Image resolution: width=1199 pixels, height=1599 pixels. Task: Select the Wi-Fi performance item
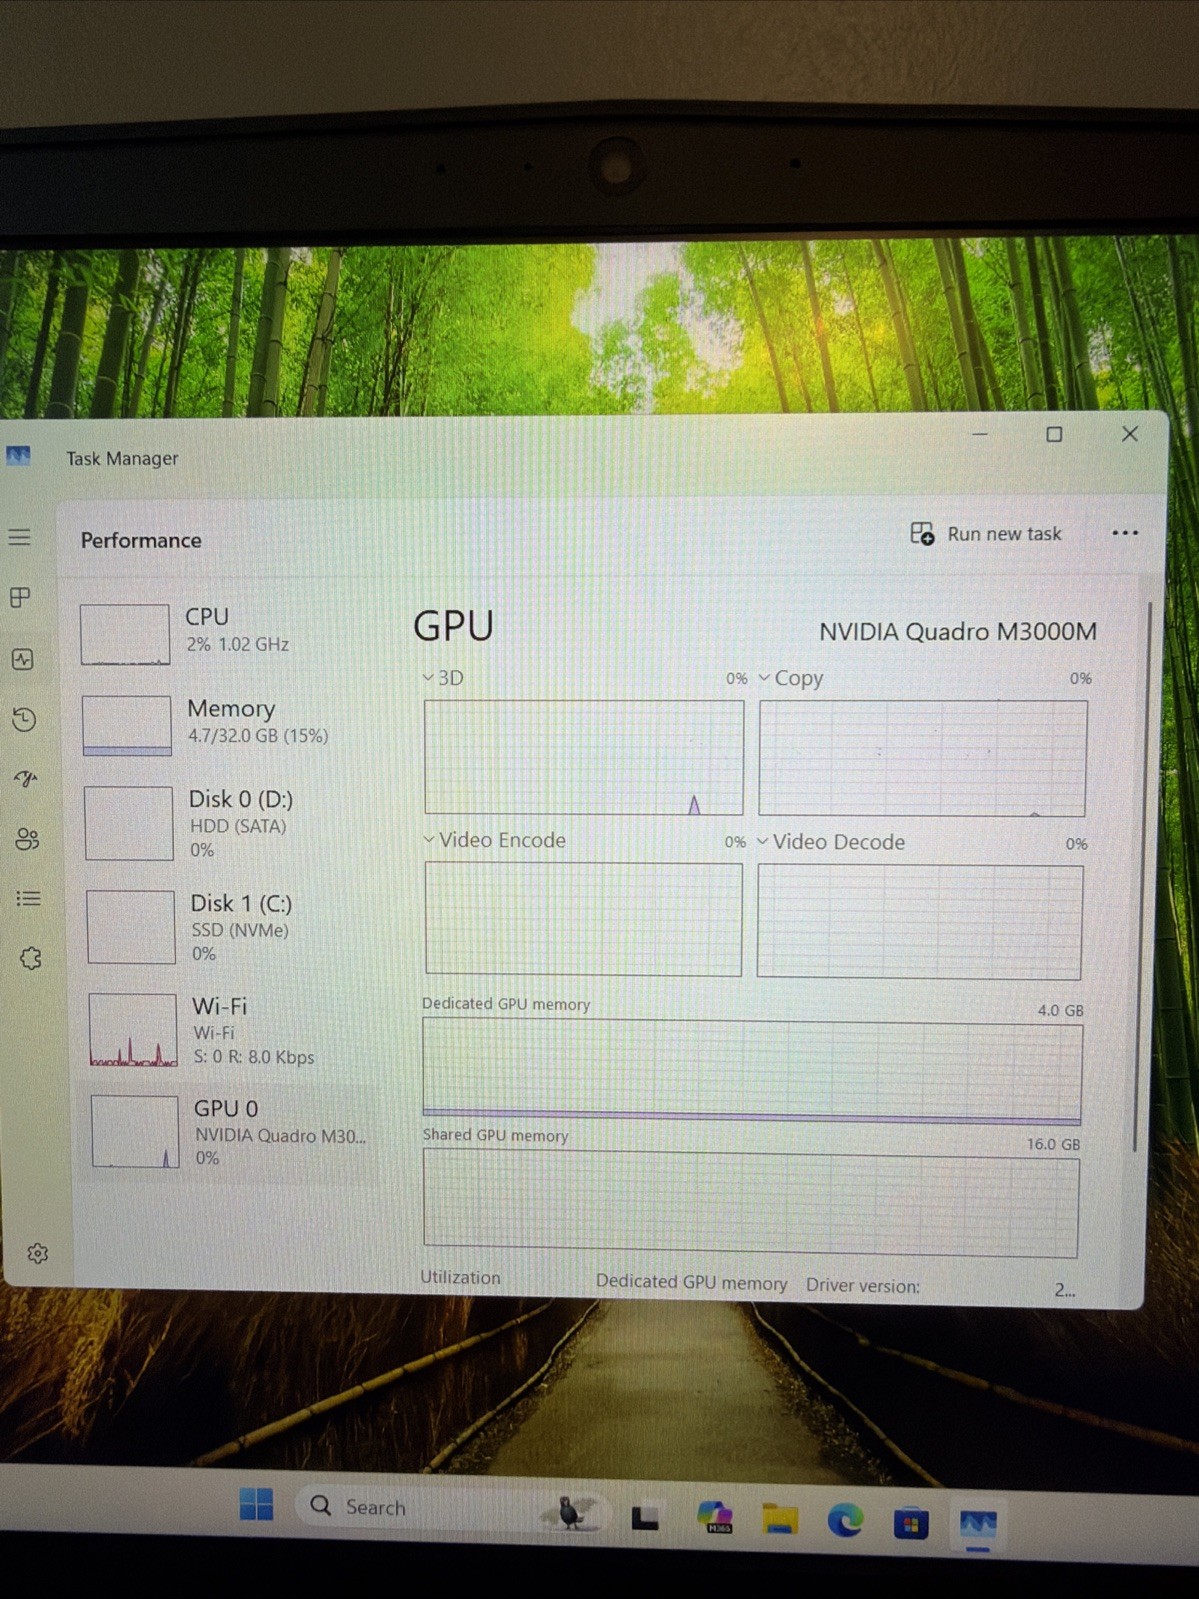(233, 1030)
